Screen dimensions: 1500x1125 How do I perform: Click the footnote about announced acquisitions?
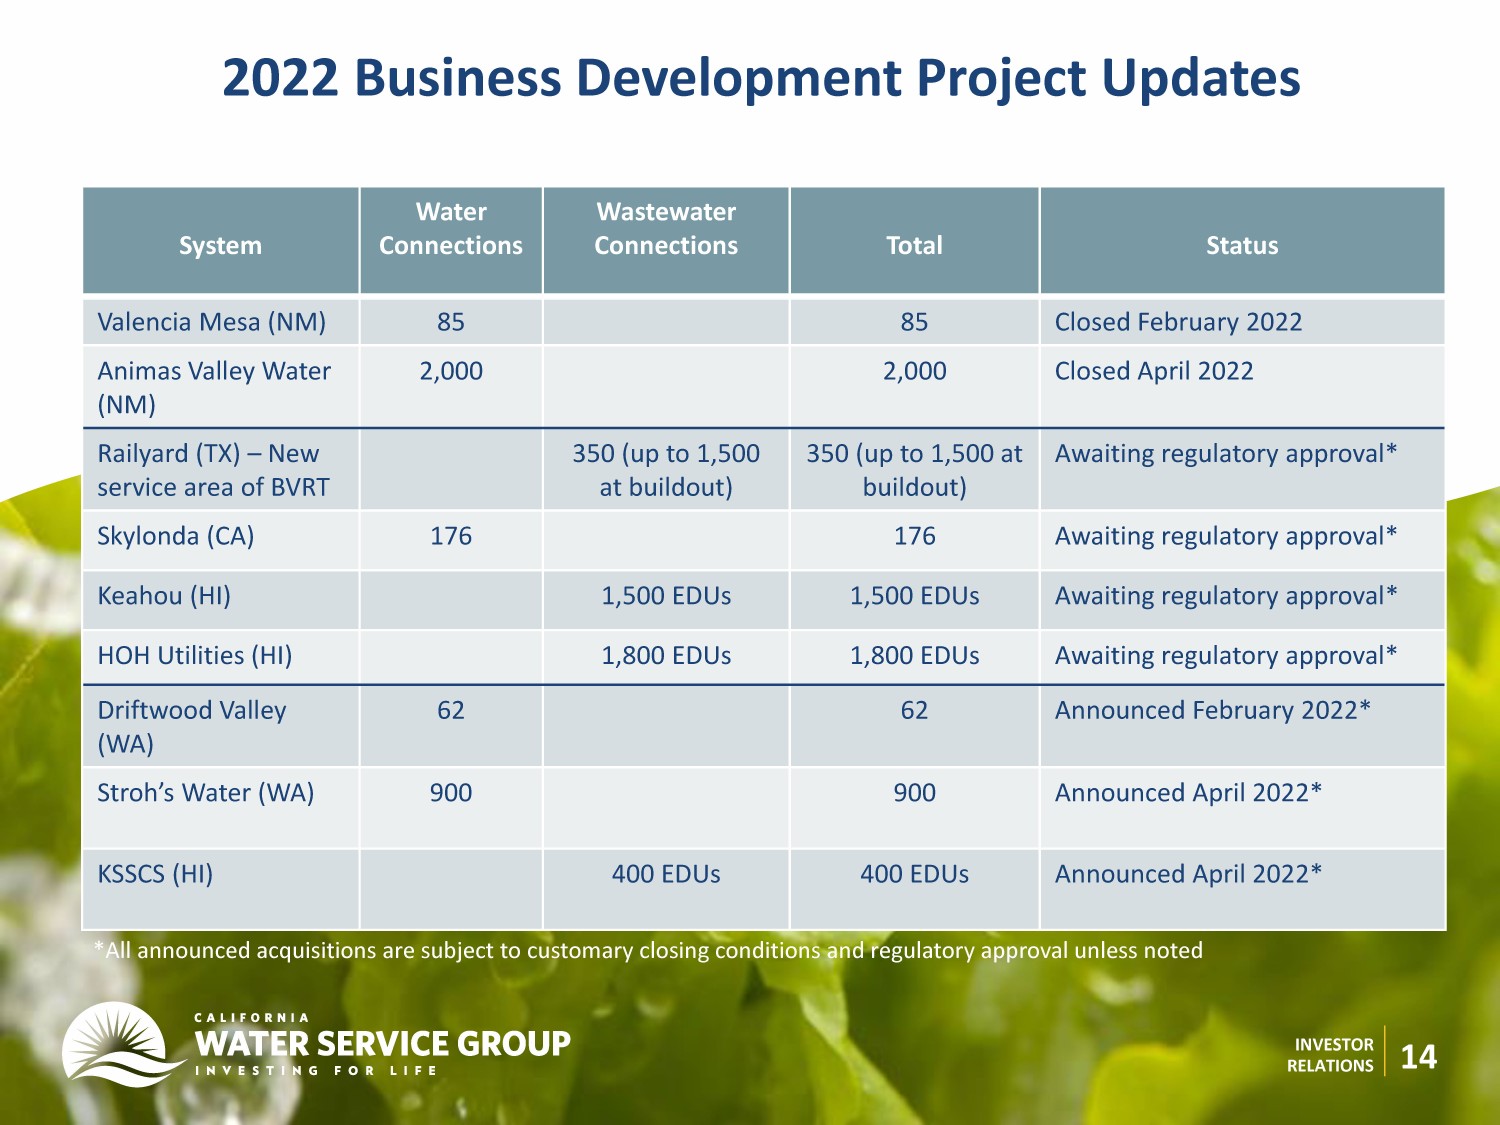coord(648,950)
